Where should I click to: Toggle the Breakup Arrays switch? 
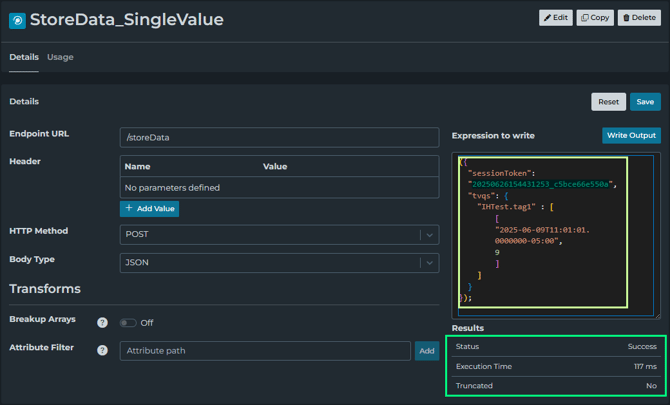click(128, 323)
